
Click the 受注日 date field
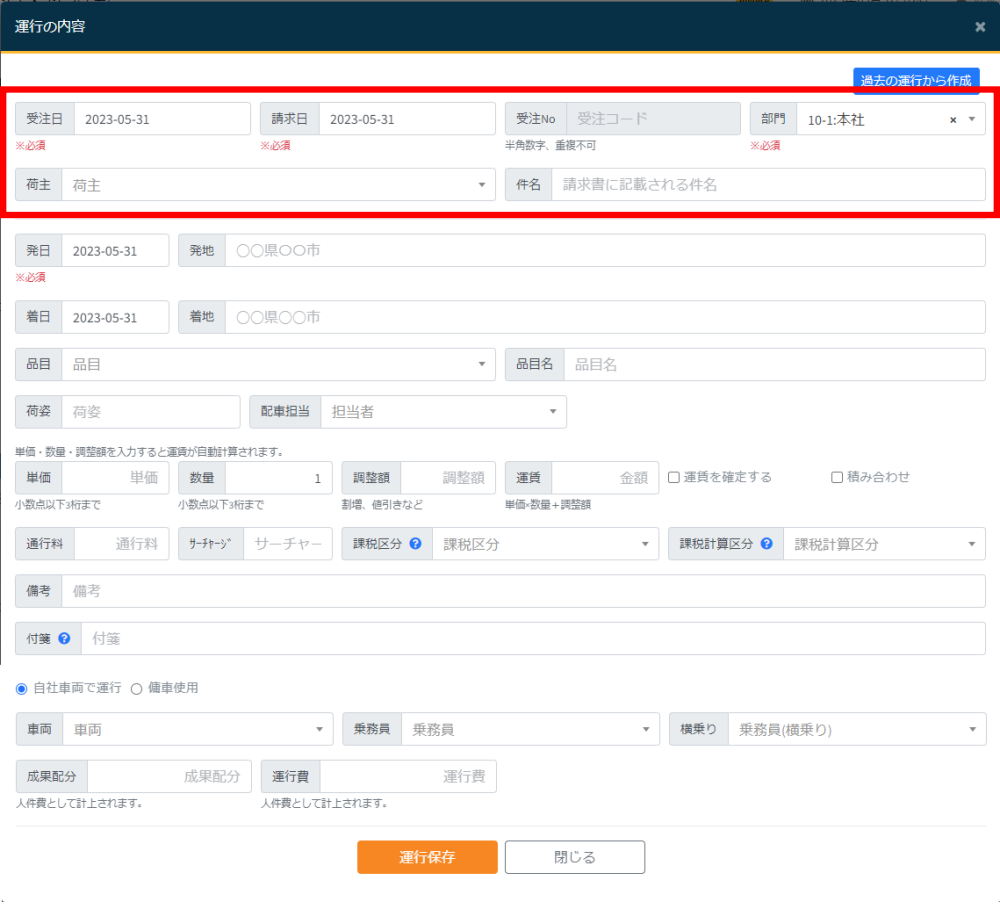tap(162, 119)
